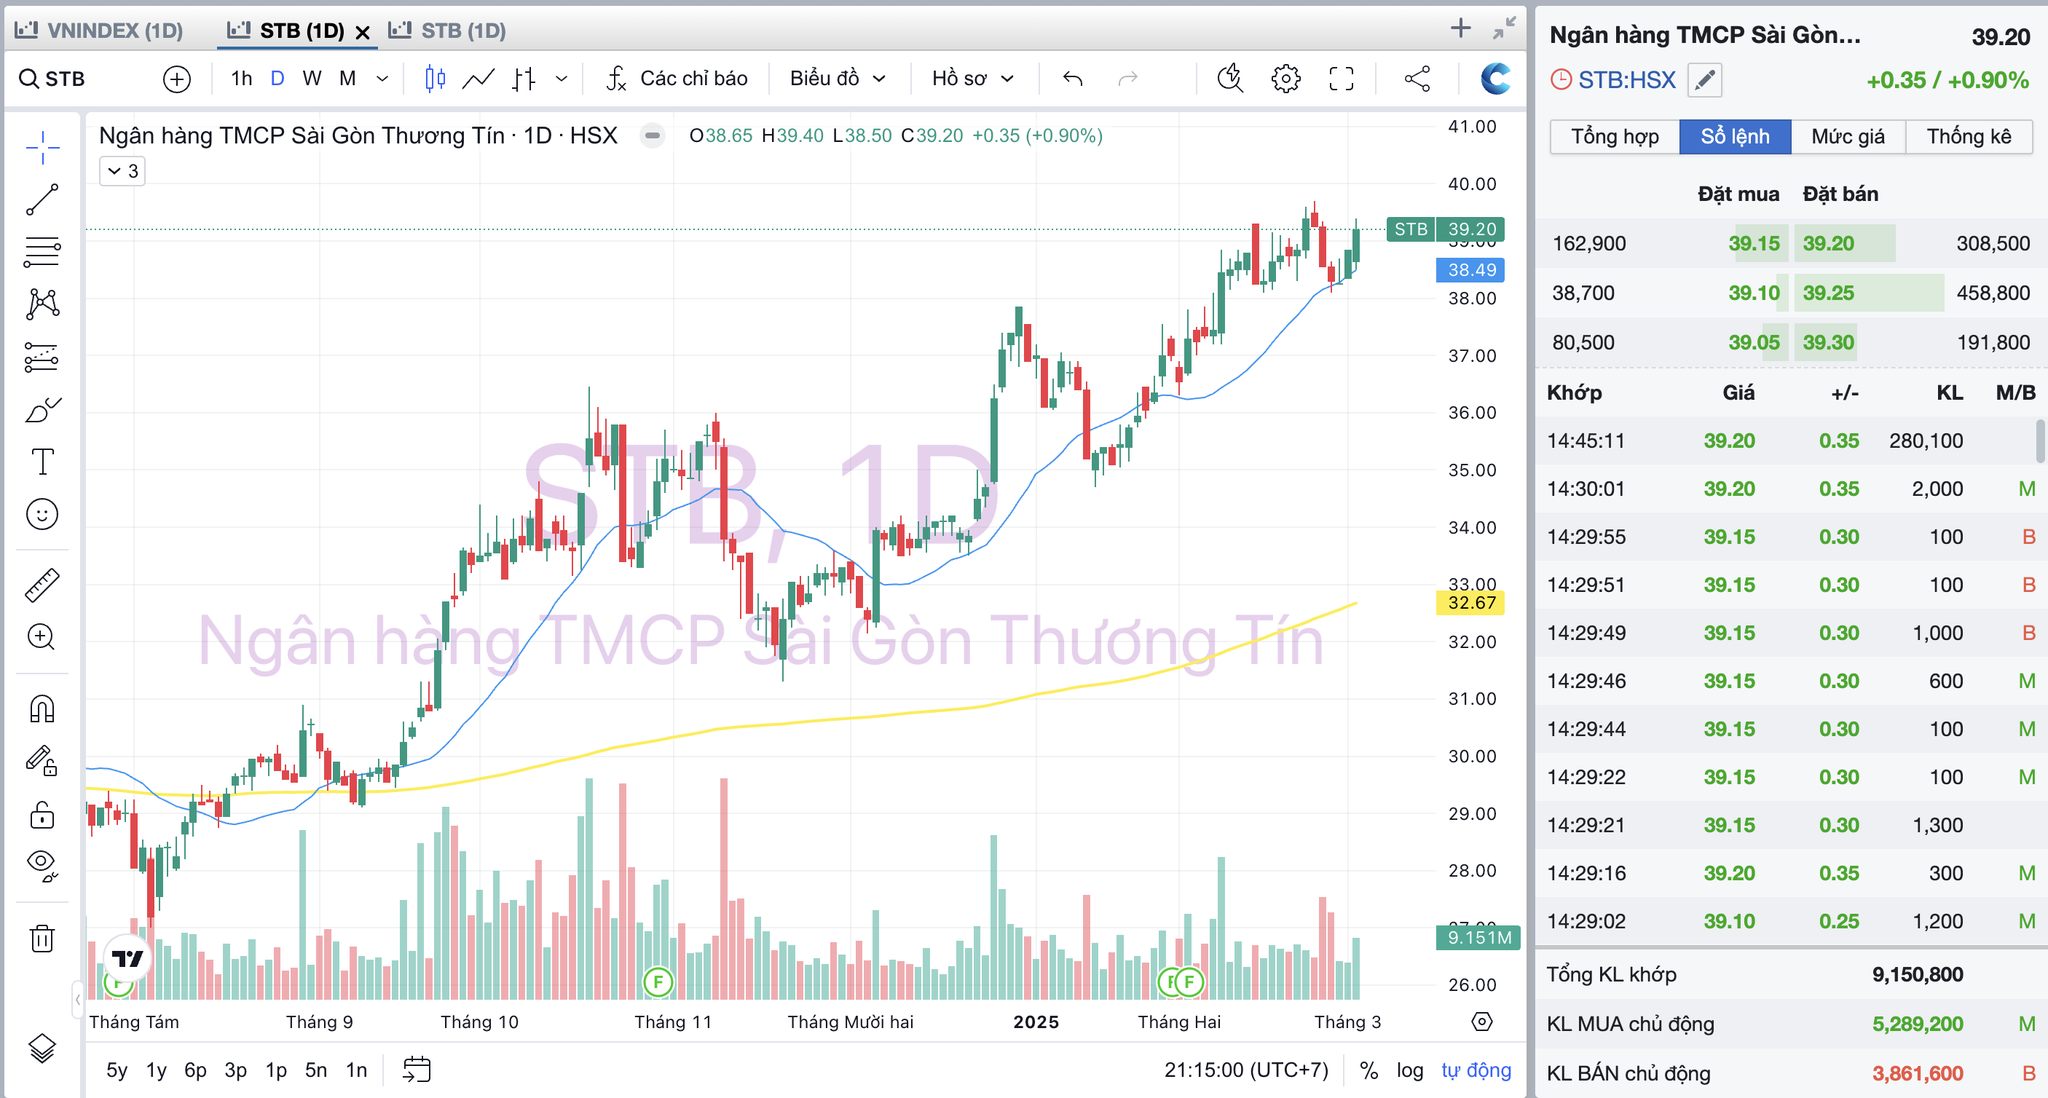Expand the collapsed indicators legend showing 3
The height and width of the screenshot is (1098, 2048).
(123, 171)
